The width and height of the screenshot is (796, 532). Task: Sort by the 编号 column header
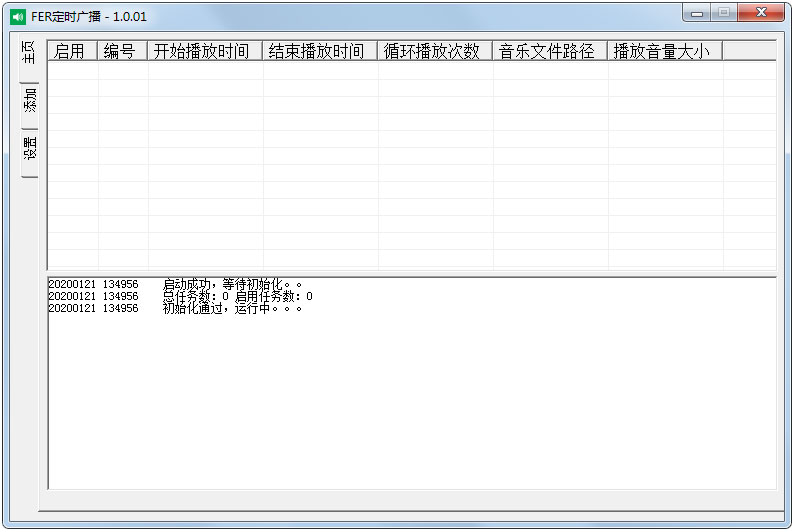(122, 51)
